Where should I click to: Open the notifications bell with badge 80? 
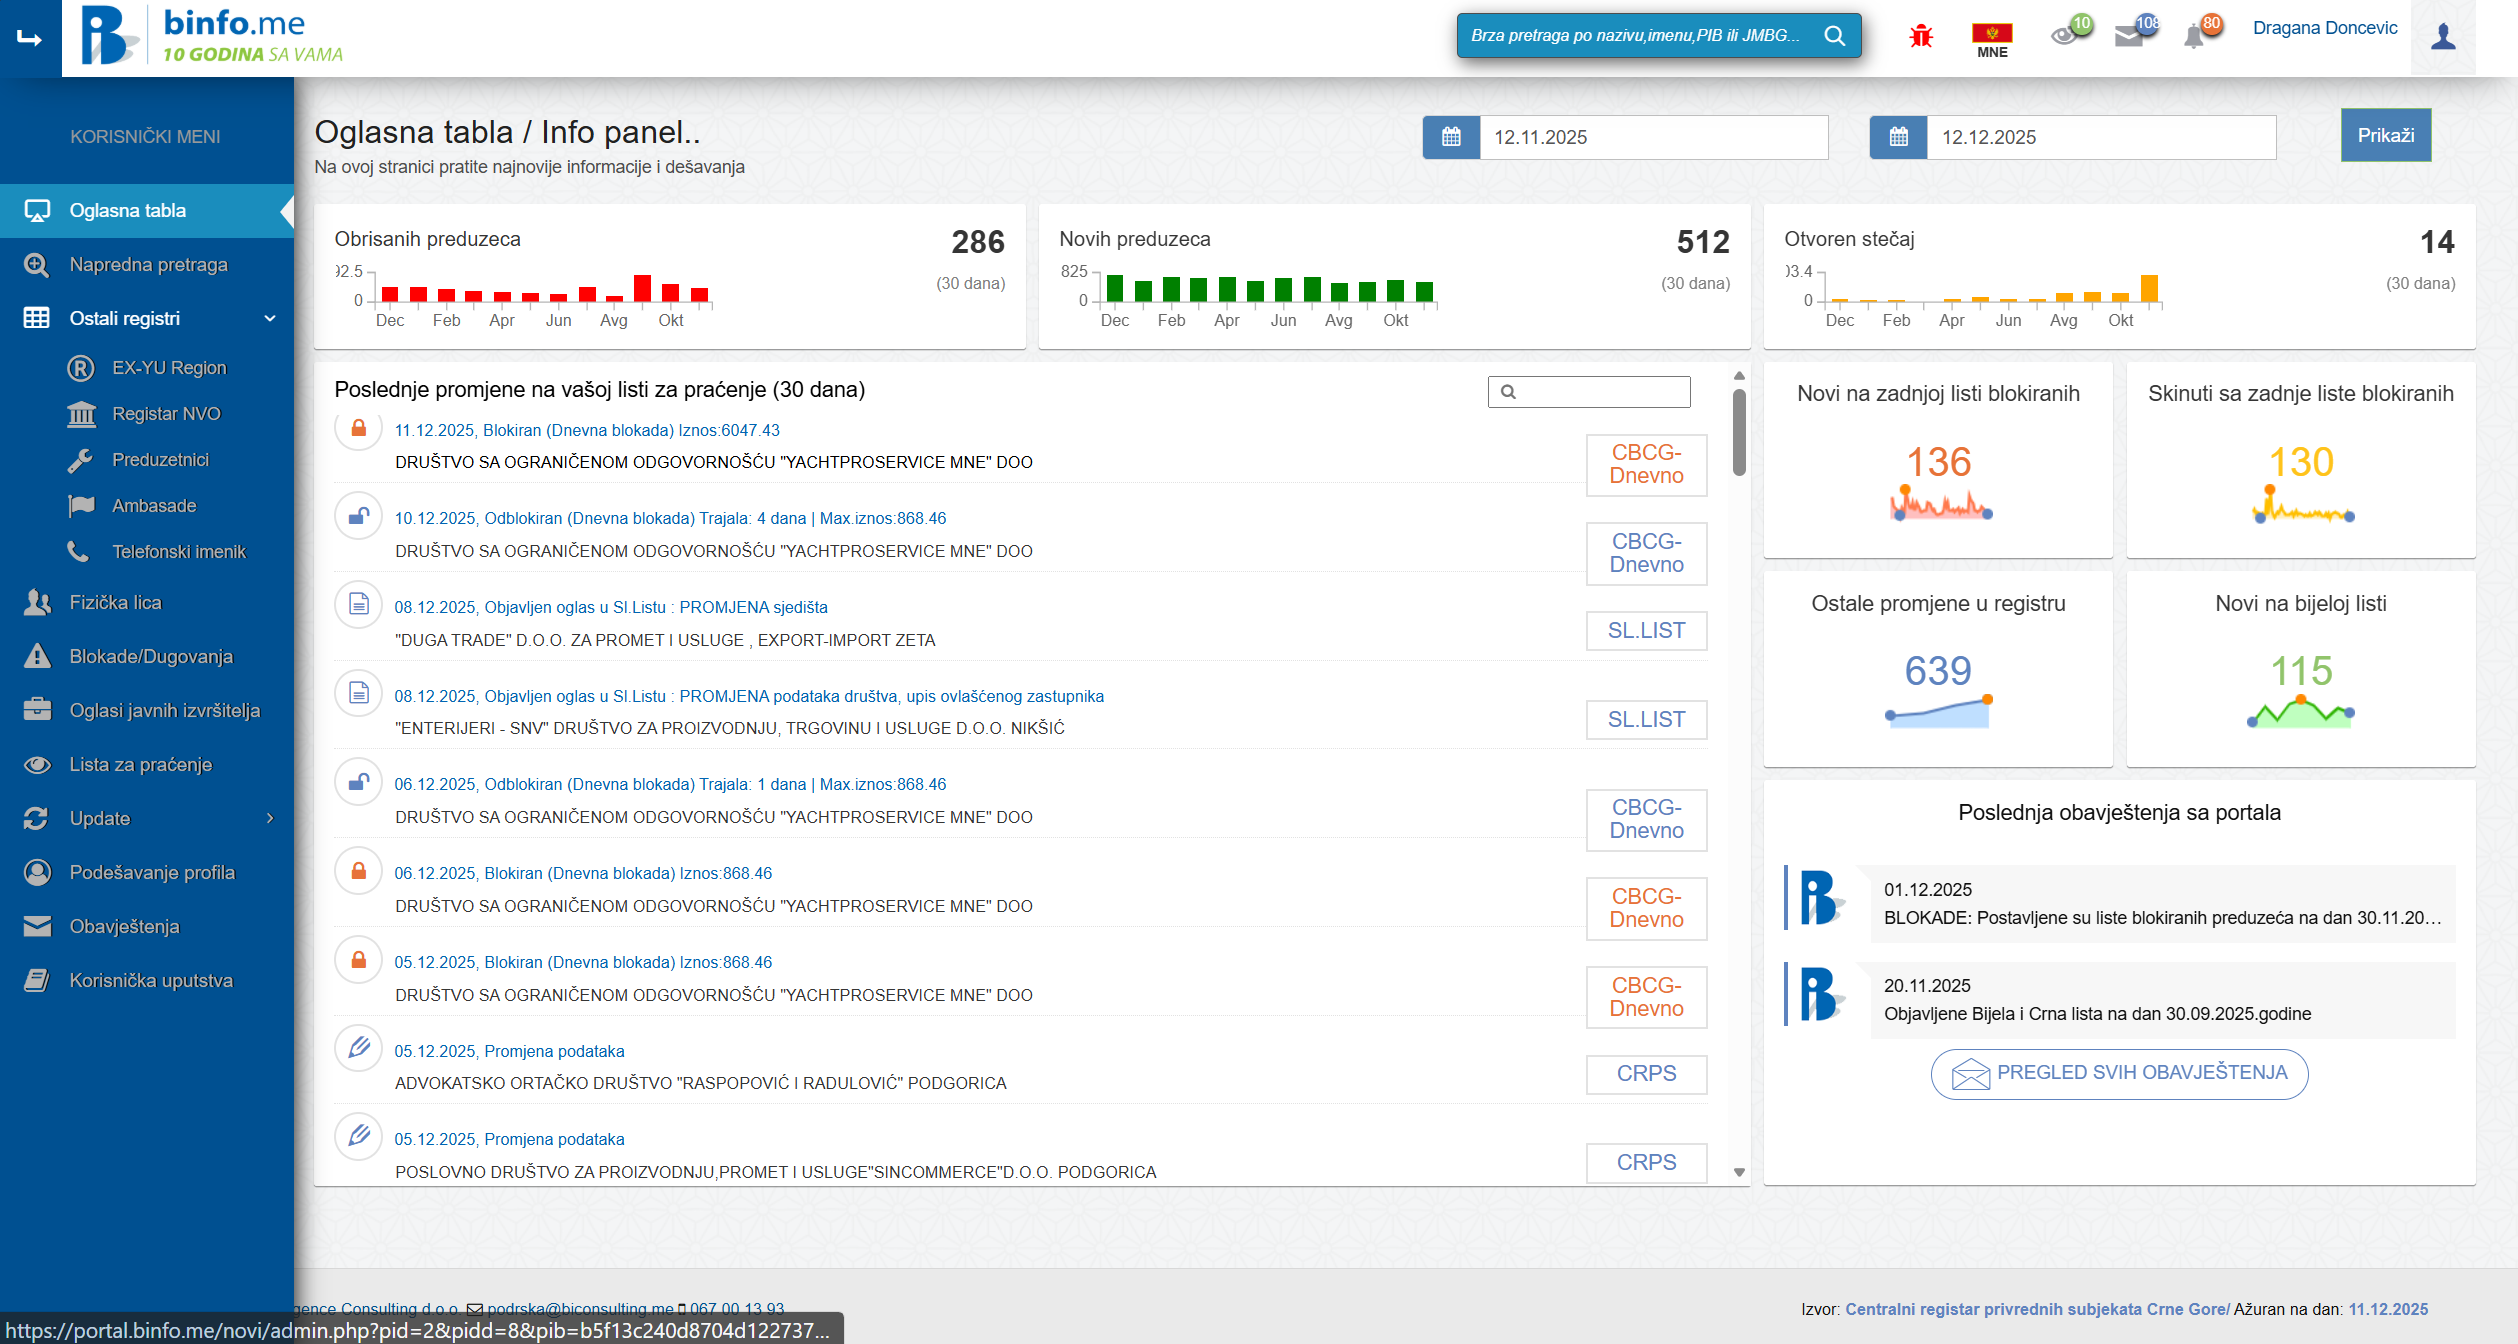tap(2197, 35)
